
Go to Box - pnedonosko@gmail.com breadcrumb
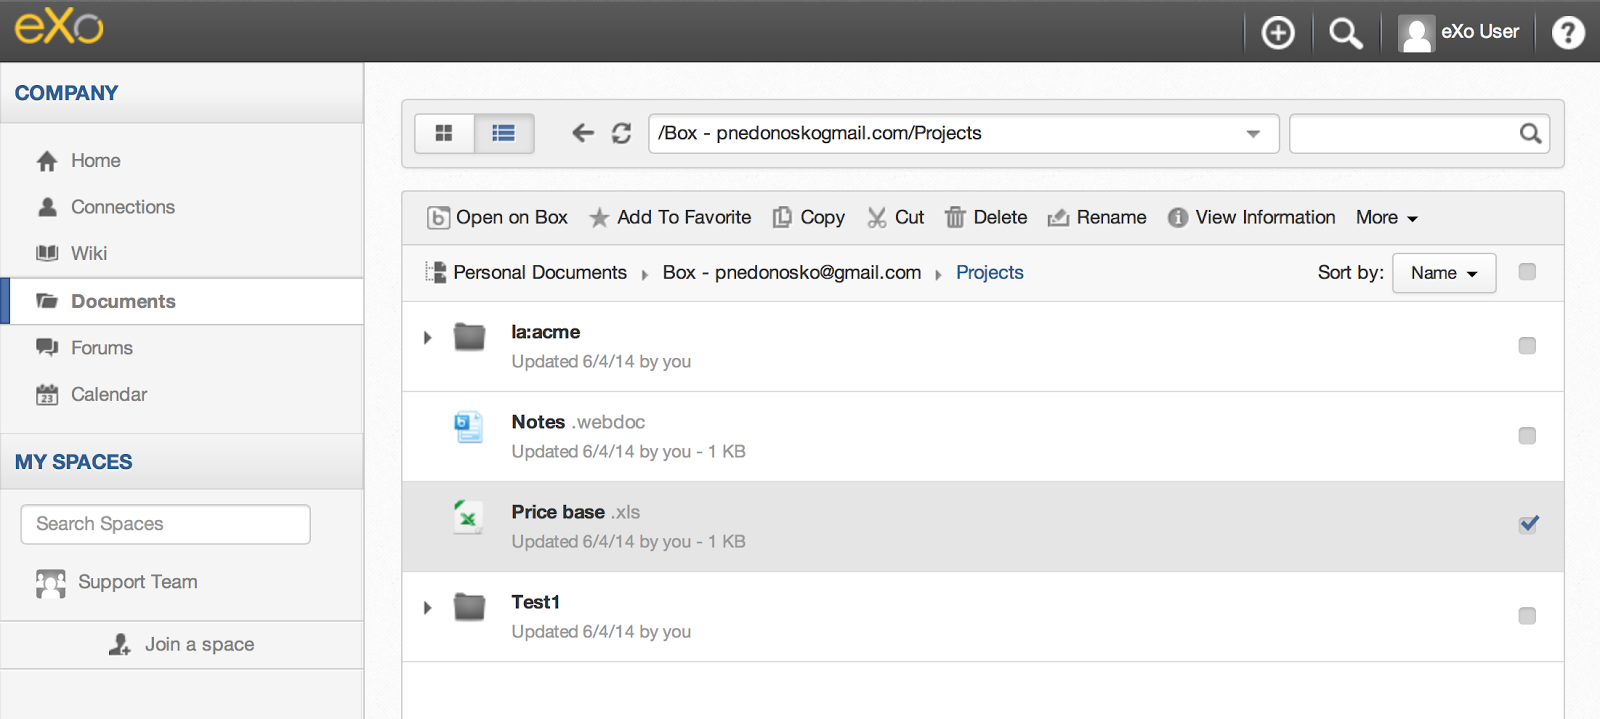(x=792, y=272)
